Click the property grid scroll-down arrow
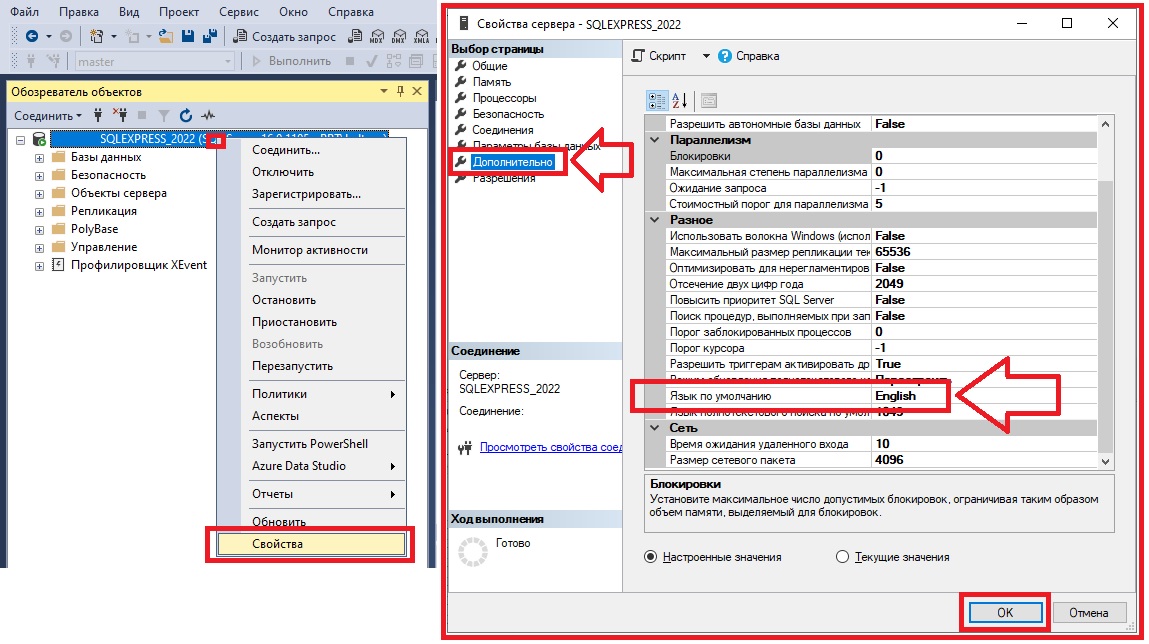 [1105, 461]
